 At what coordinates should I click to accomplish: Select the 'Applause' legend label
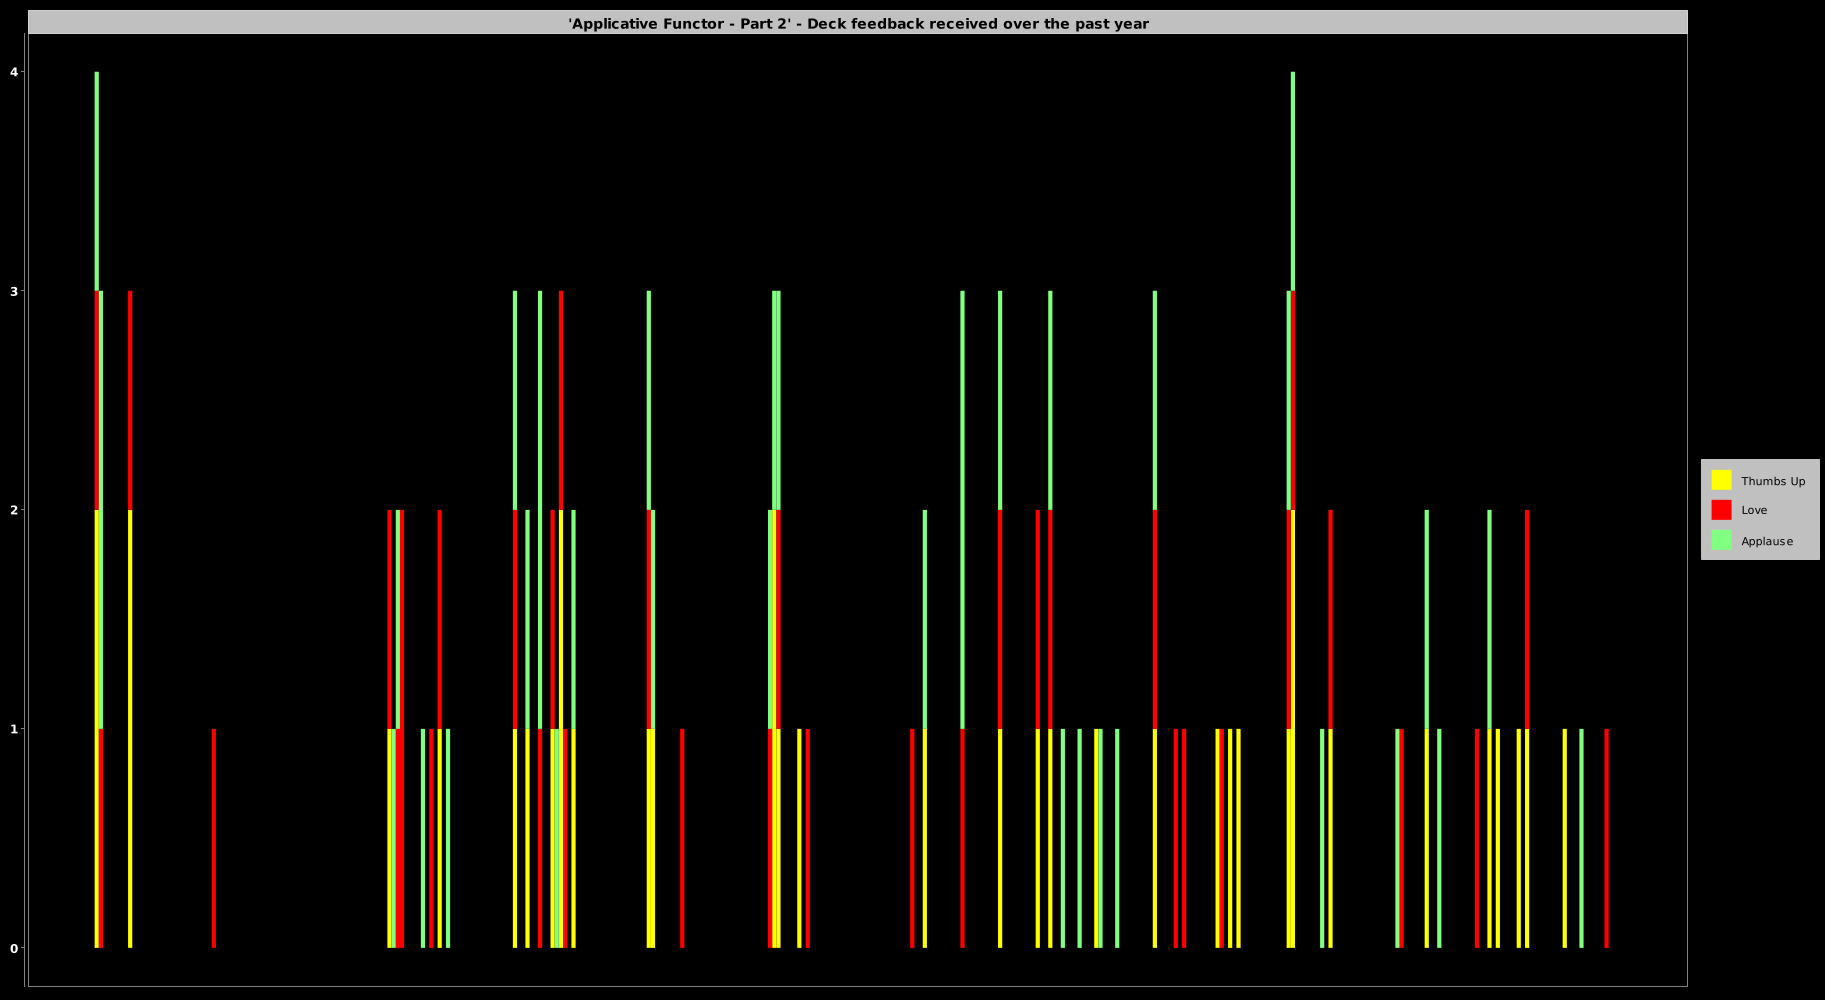[1767, 541]
